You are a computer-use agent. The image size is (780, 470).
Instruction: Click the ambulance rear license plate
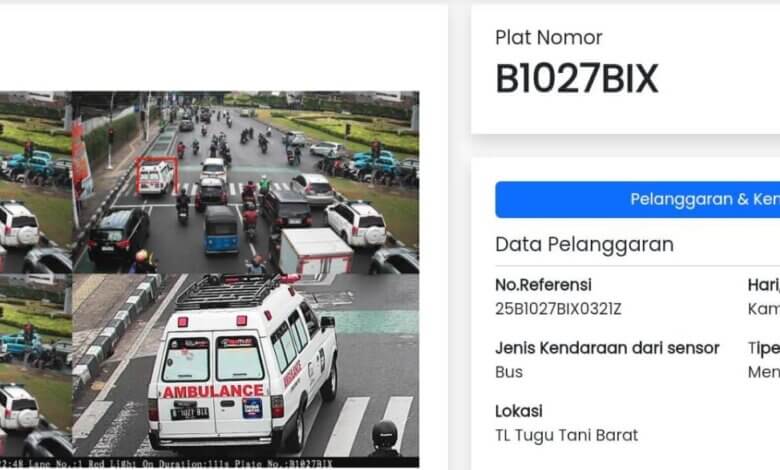tap(190, 413)
